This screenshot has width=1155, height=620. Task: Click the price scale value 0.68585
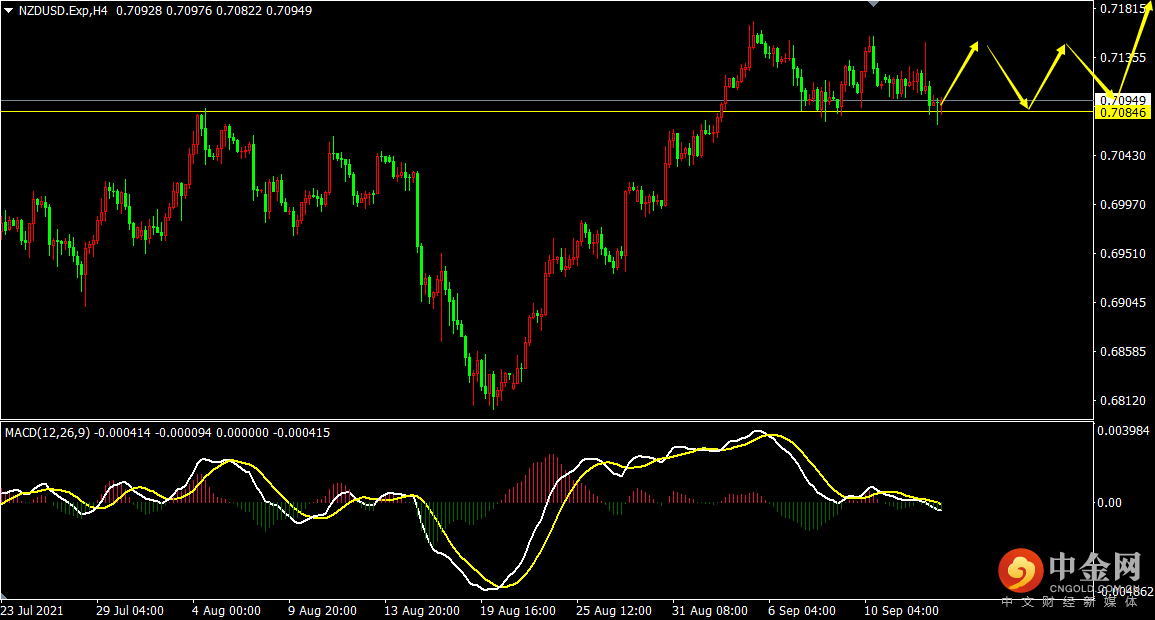pyautogui.click(x=1123, y=352)
